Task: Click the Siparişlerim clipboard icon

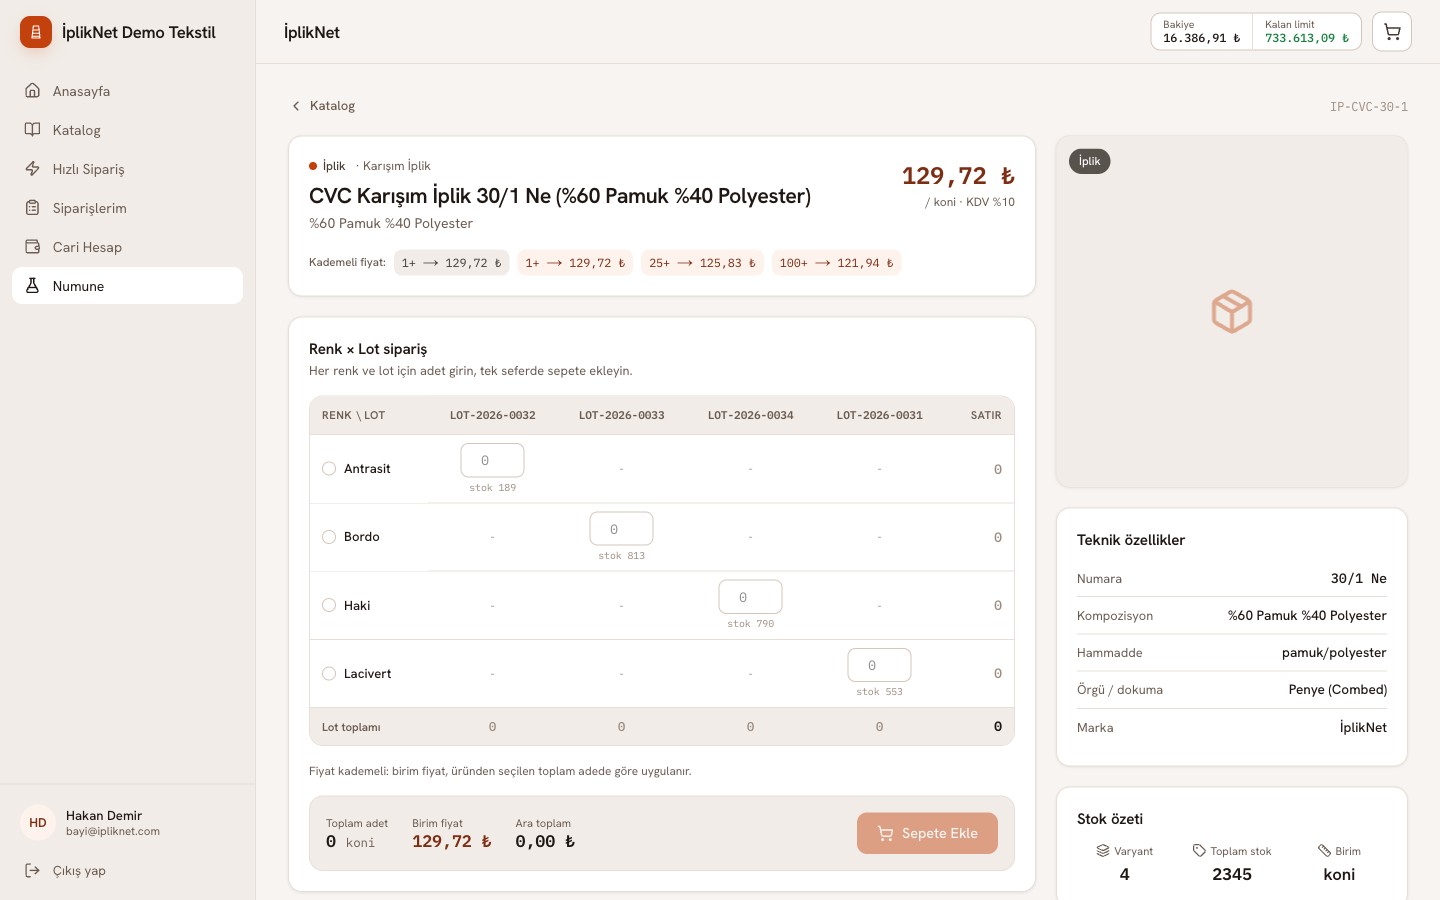Action: (33, 208)
